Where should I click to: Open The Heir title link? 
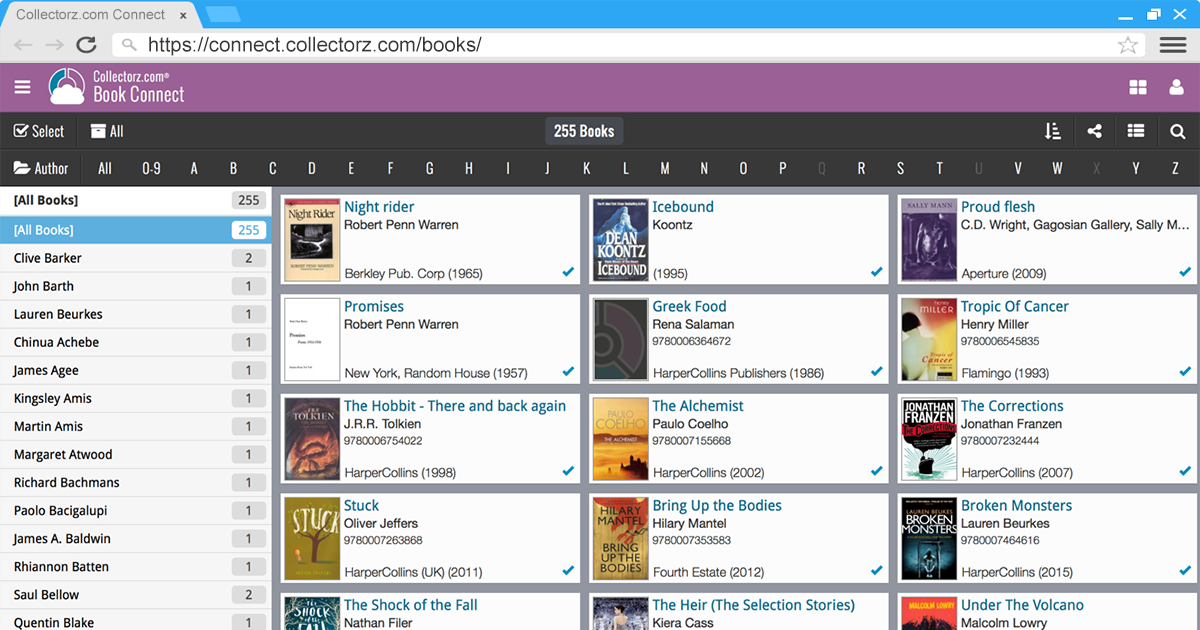[x=754, y=605]
